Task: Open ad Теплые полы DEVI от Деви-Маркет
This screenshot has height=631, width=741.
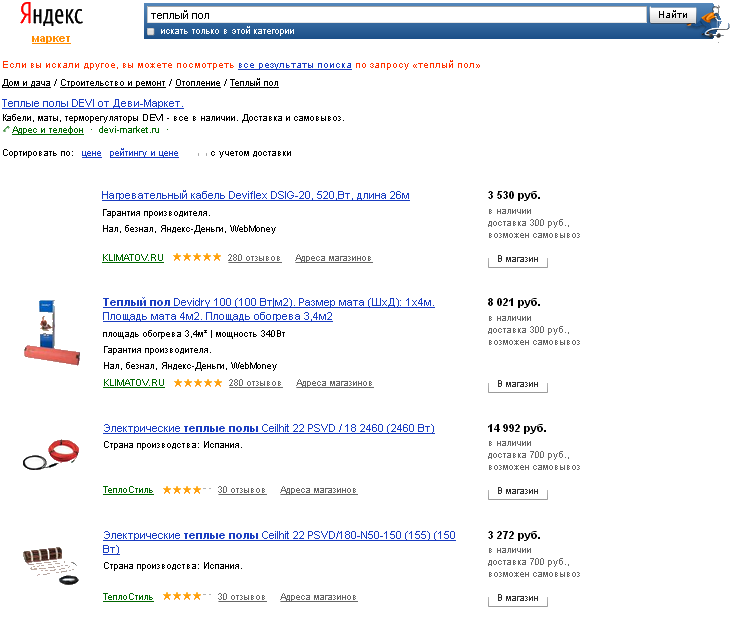Action: [x=93, y=104]
